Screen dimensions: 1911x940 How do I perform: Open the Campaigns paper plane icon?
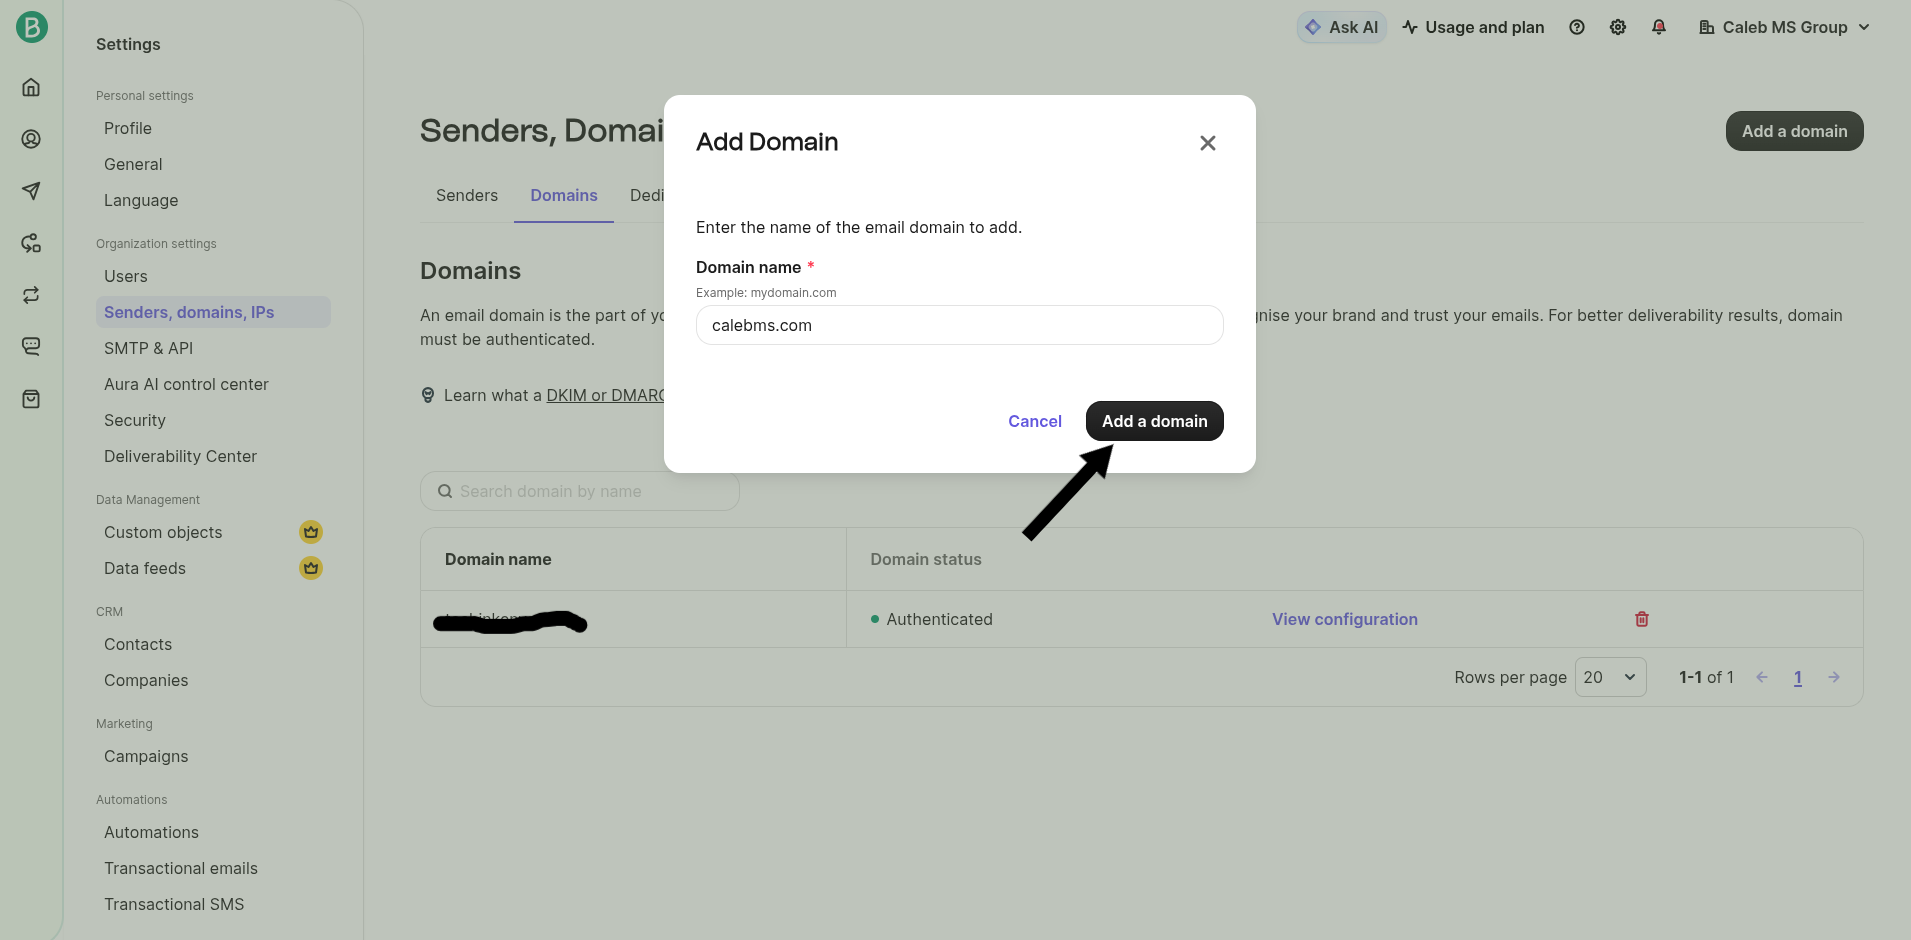point(31,191)
